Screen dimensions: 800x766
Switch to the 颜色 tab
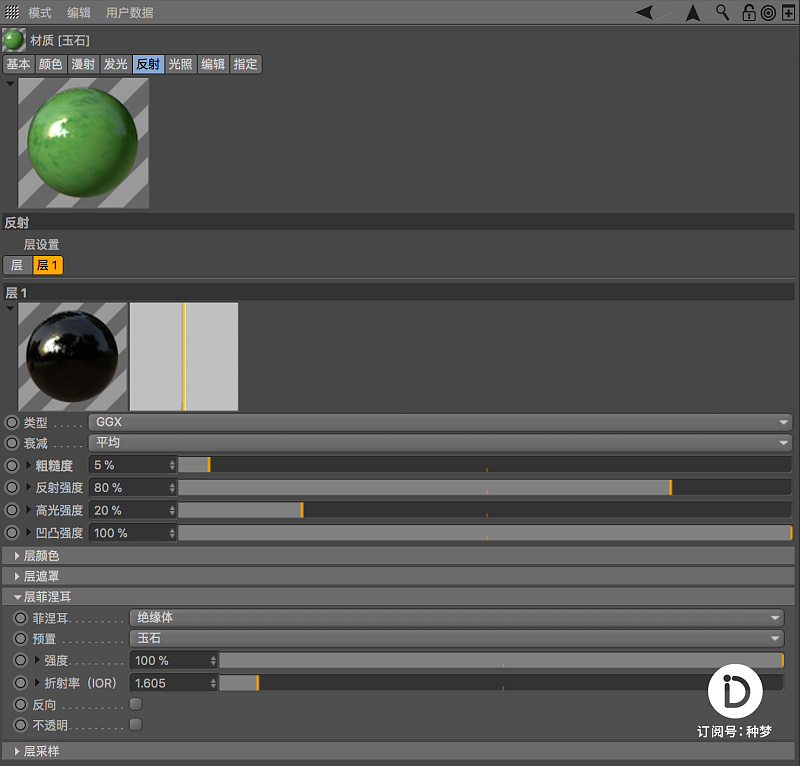coord(51,64)
